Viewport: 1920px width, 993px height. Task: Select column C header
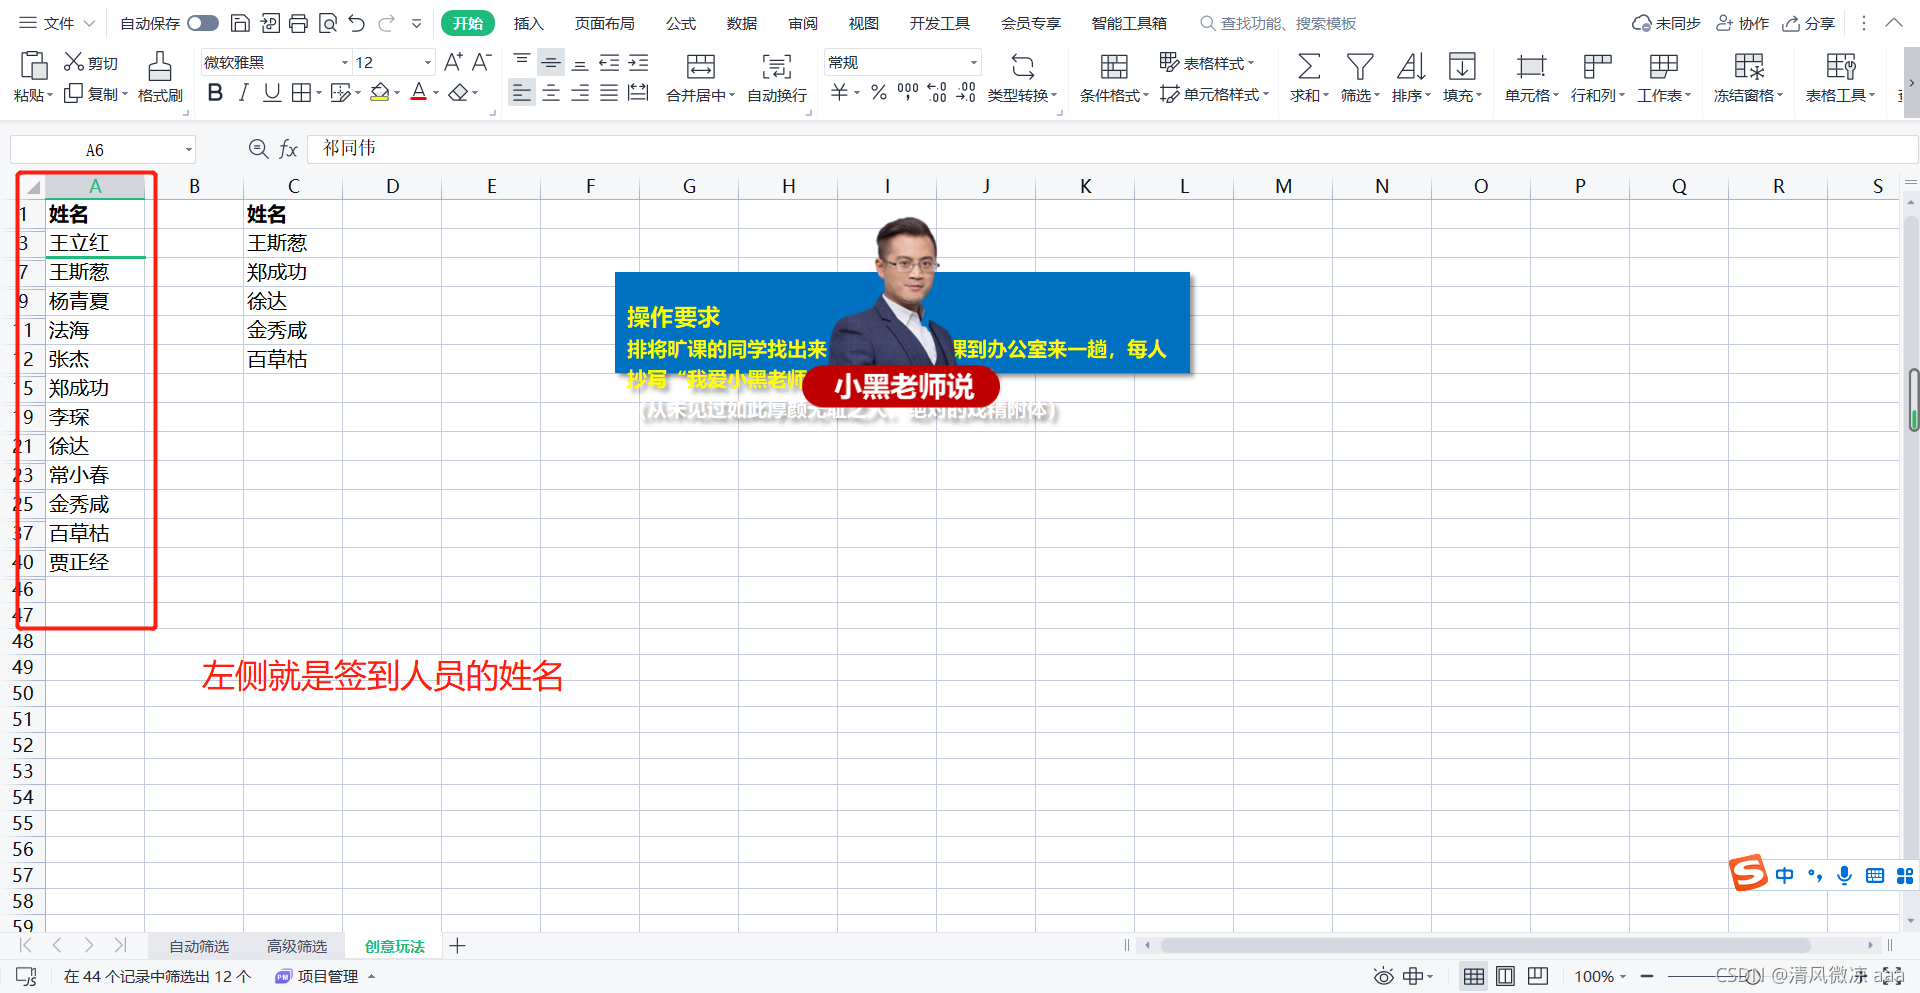(x=293, y=186)
